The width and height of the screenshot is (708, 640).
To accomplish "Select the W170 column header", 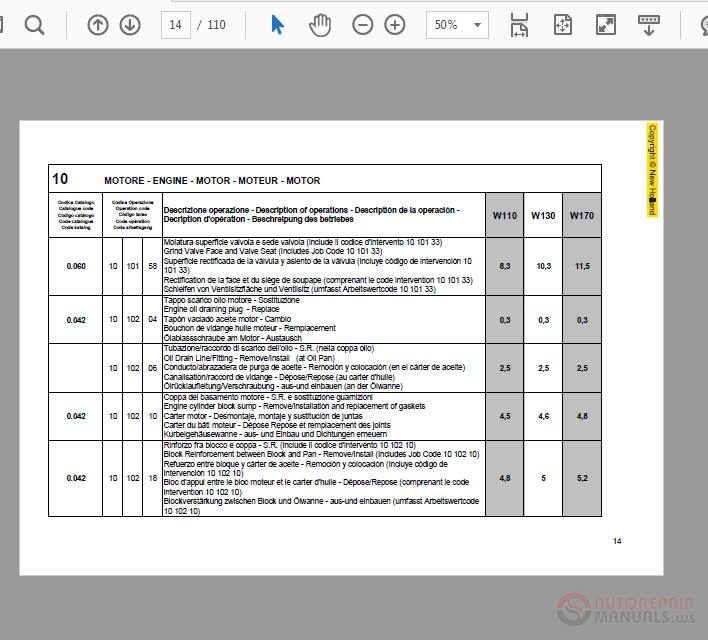I will tap(582, 215).
